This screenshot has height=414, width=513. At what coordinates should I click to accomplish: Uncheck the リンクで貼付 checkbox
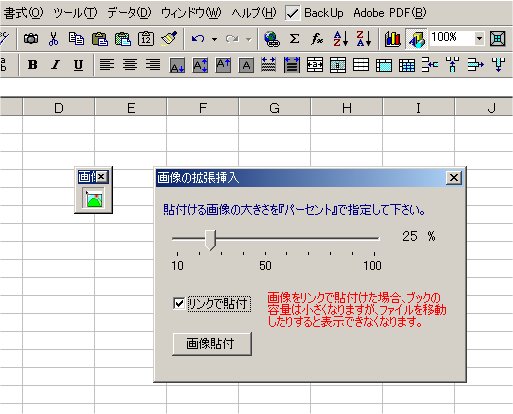coord(179,303)
